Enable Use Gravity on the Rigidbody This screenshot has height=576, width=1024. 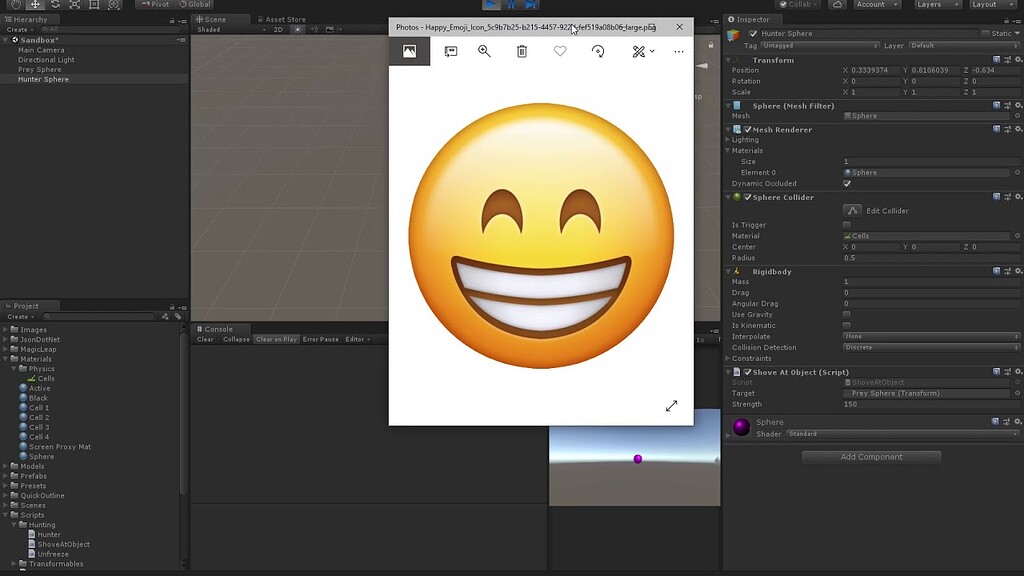pyautogui.click(x=845, y=314)
